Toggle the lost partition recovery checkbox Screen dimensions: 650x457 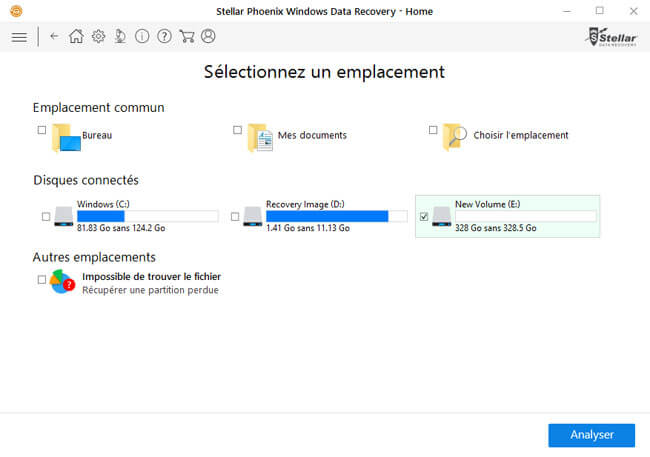point(41,280)
